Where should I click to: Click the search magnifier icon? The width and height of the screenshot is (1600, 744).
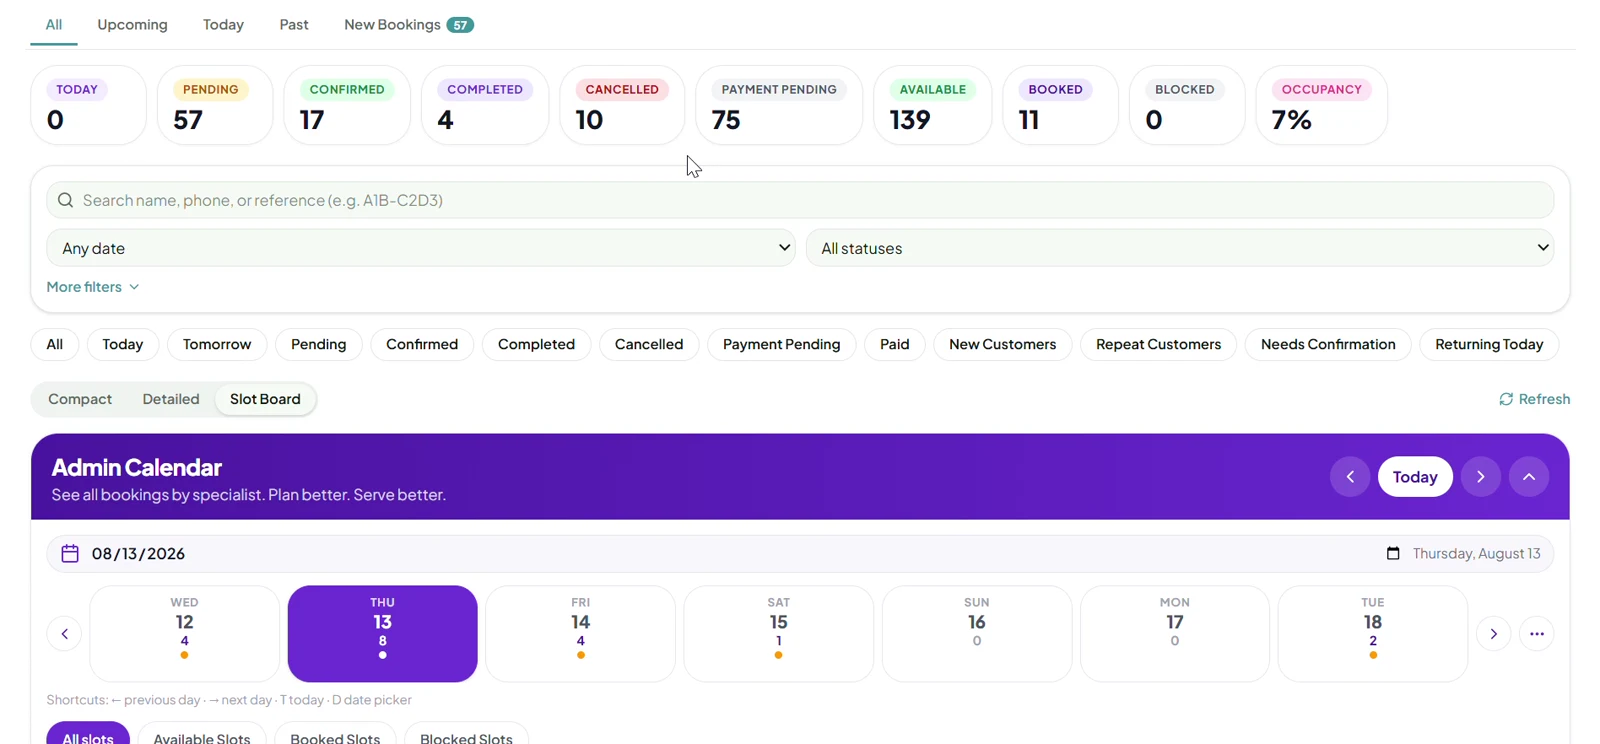[66, 200]
